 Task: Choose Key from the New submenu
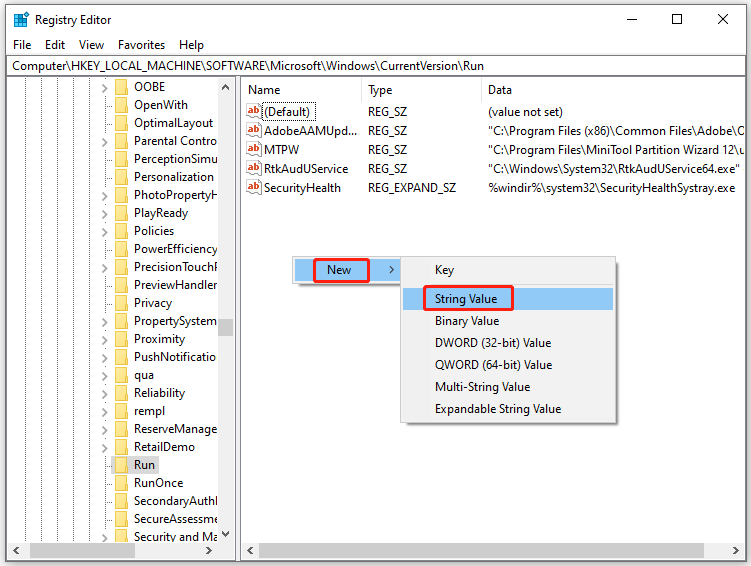click(x=508, y=270)
